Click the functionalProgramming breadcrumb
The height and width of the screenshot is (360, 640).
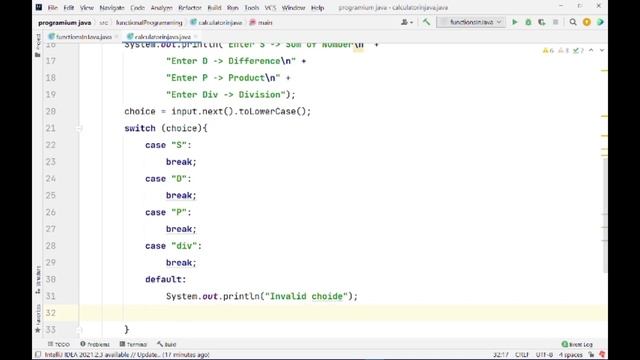(149, 23)
